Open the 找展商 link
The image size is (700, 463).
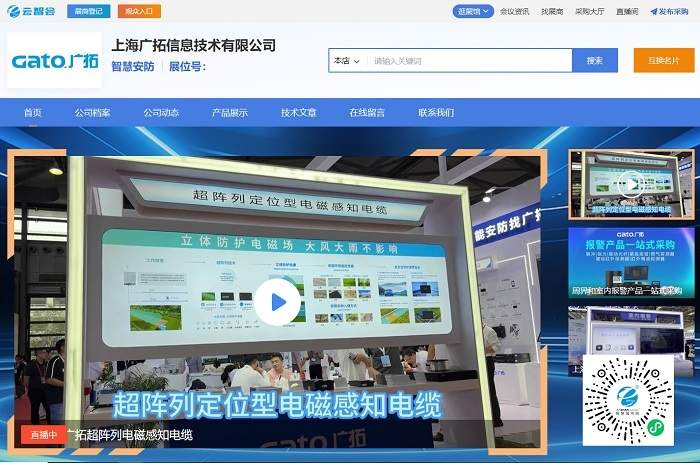pos(552,11)
